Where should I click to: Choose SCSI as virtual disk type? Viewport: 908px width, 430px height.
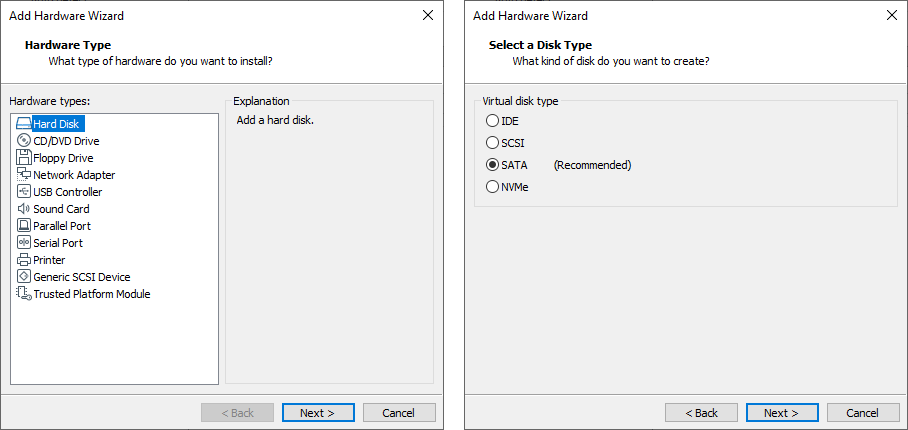pos(492,143)
